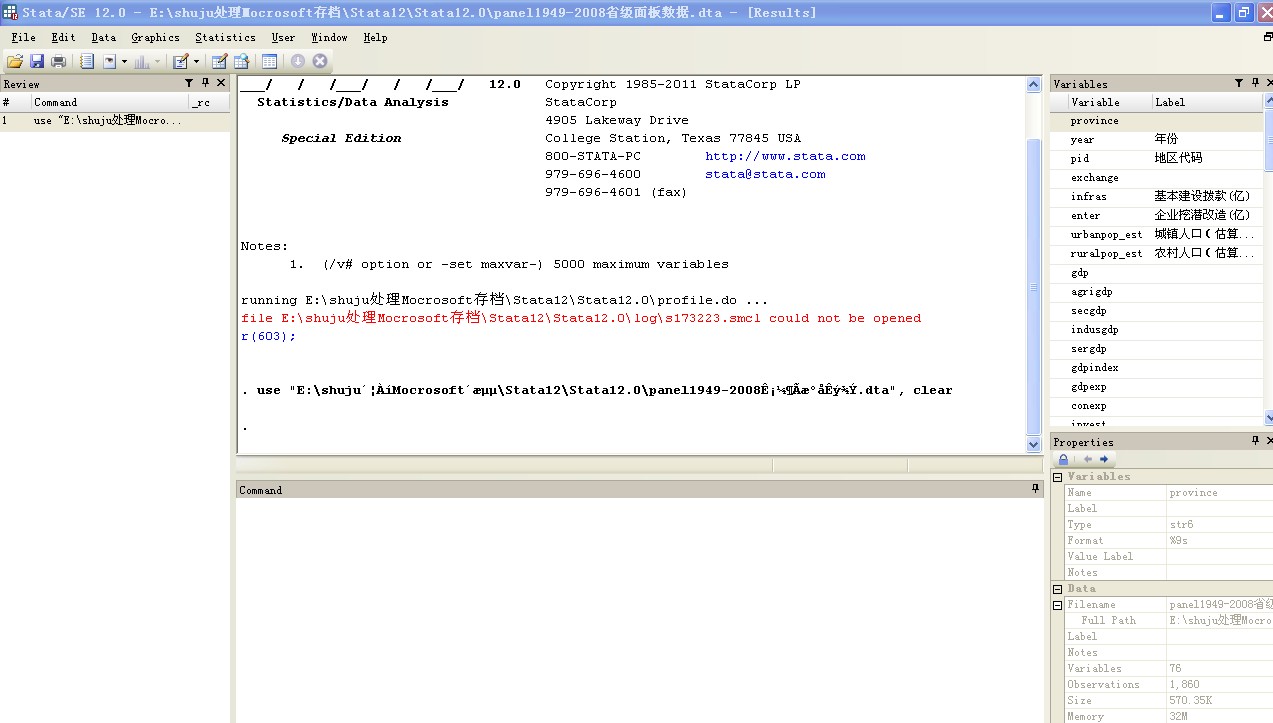Click the Results window scroll down arrow

coord(1034,444)
